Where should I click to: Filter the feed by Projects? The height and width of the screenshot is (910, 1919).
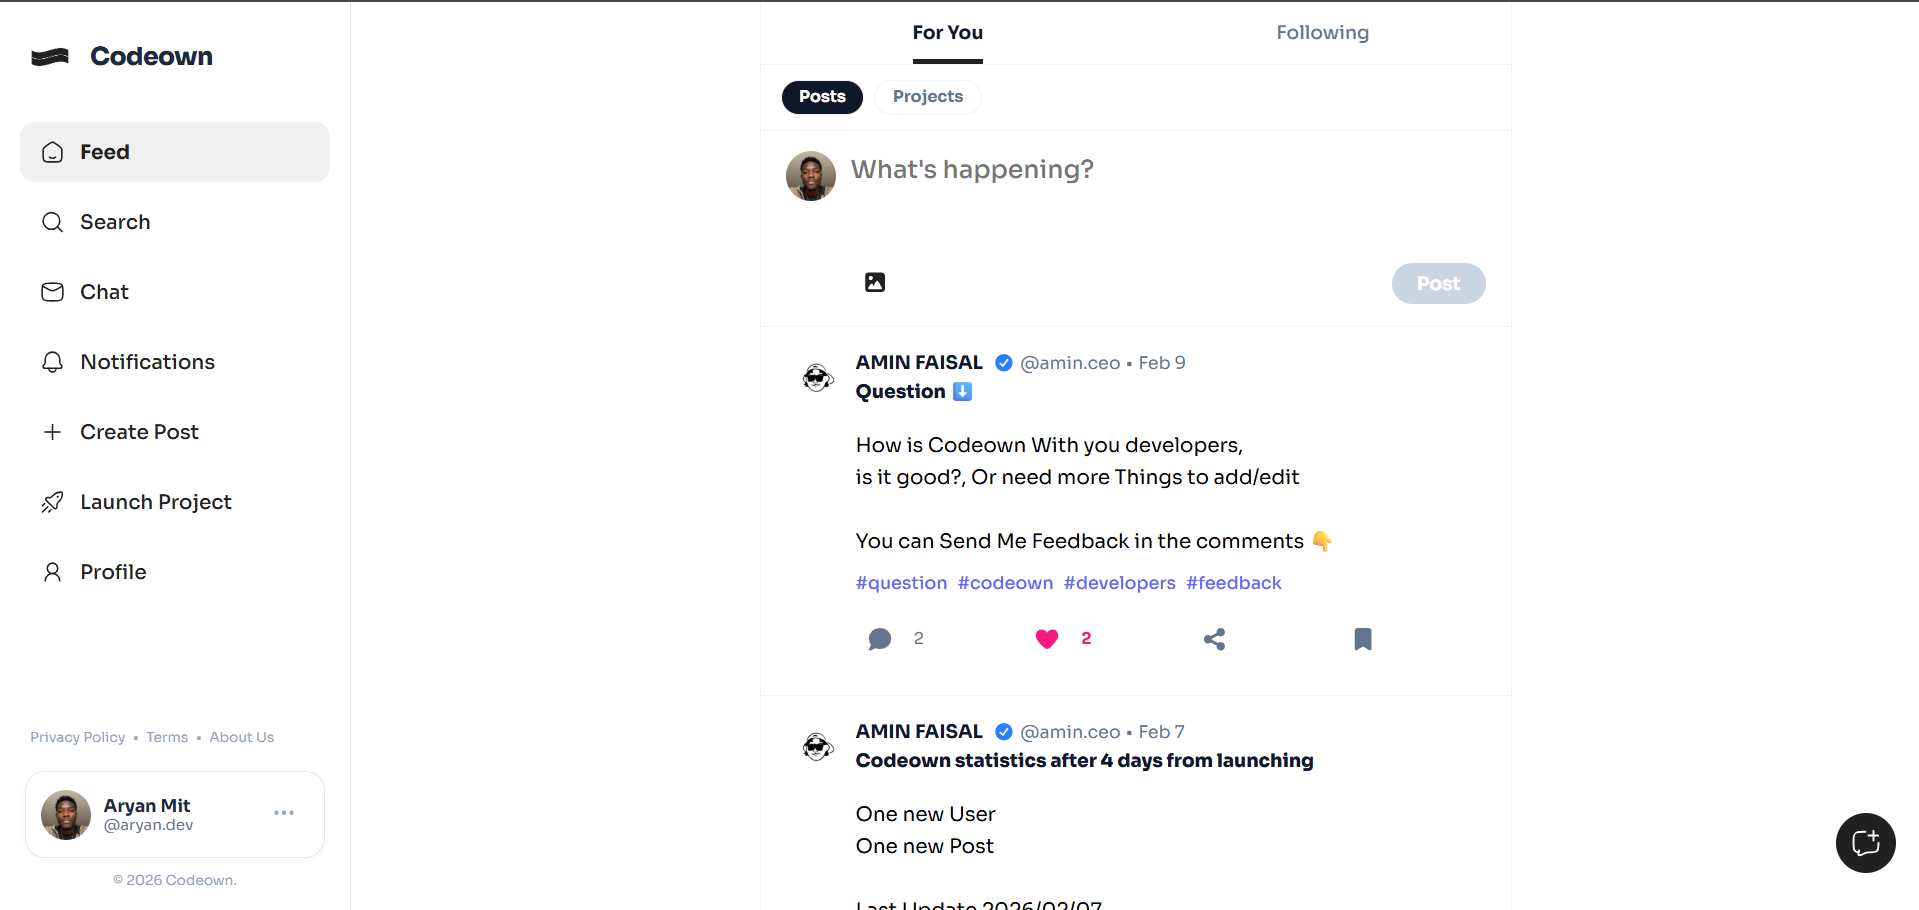pyautogui.click(x=927, y=97)
